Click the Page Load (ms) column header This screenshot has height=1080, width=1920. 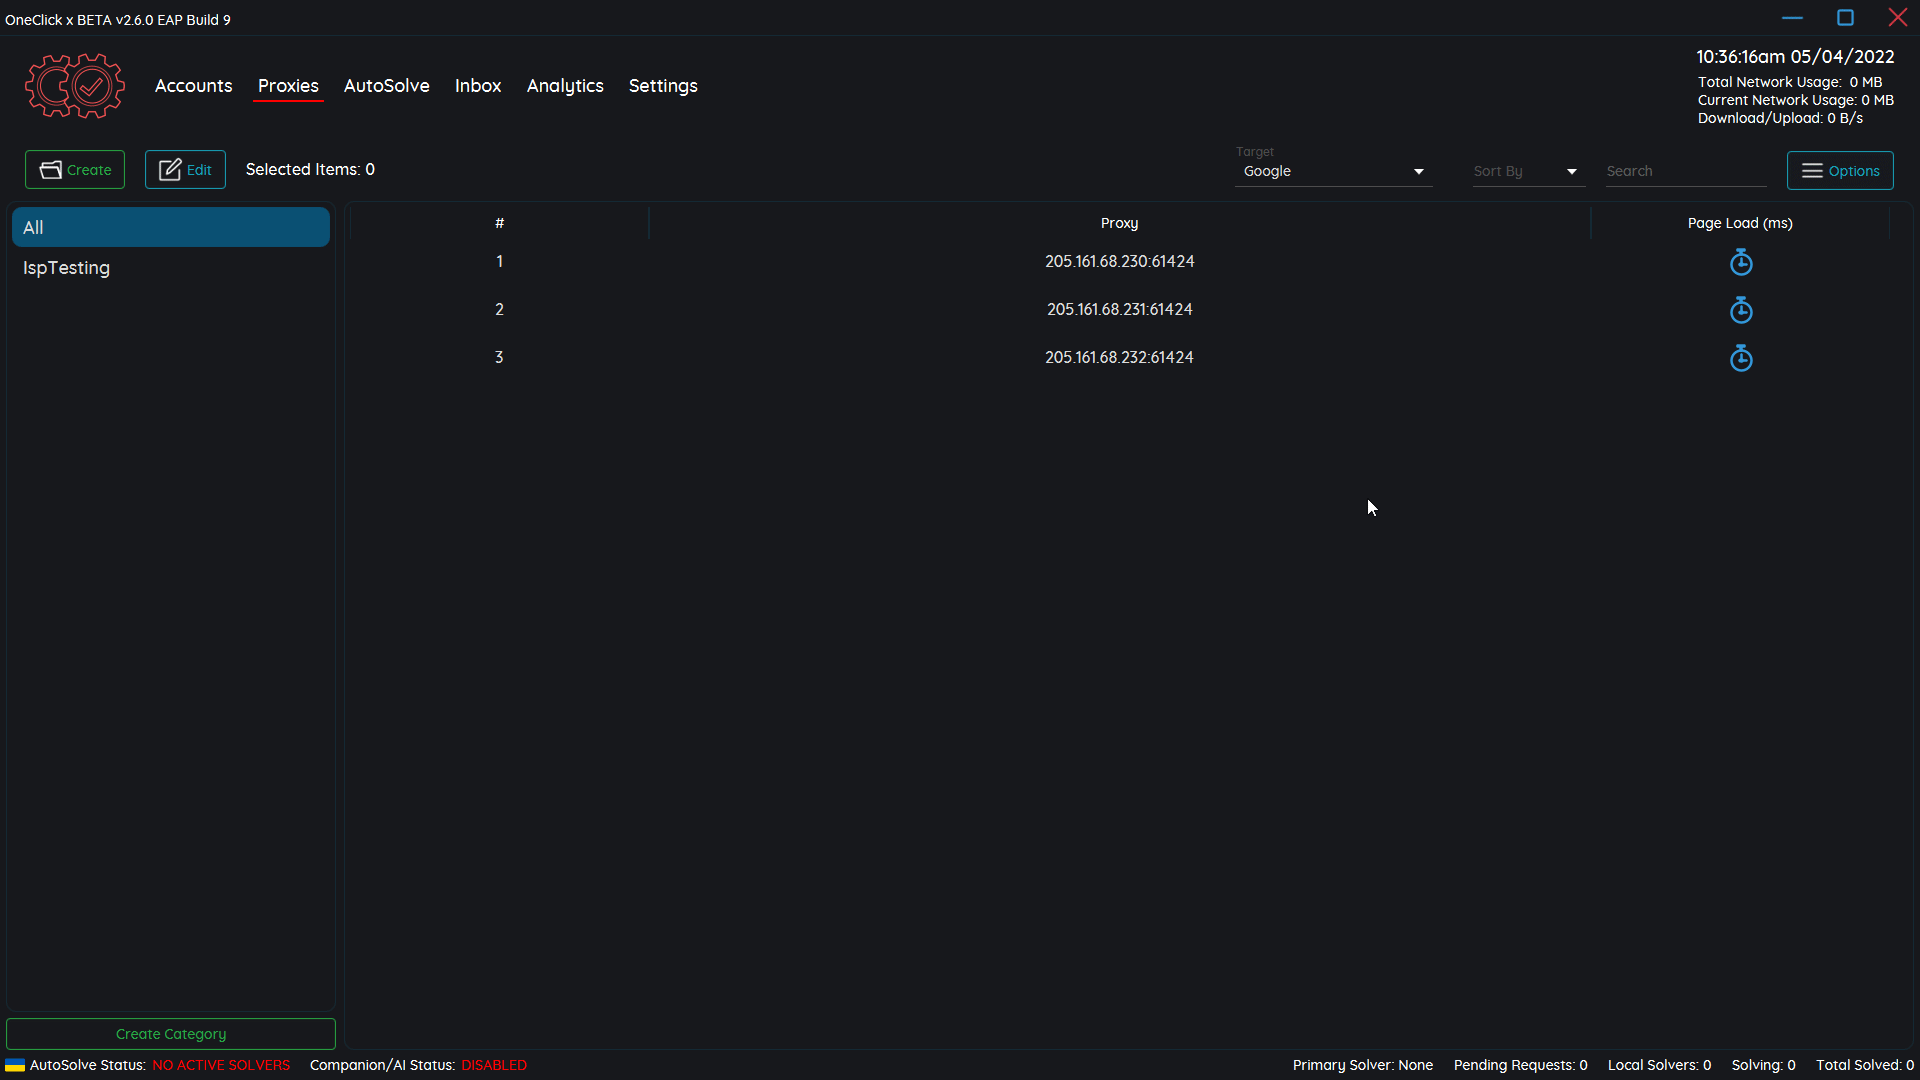(x=1740, y=223)
